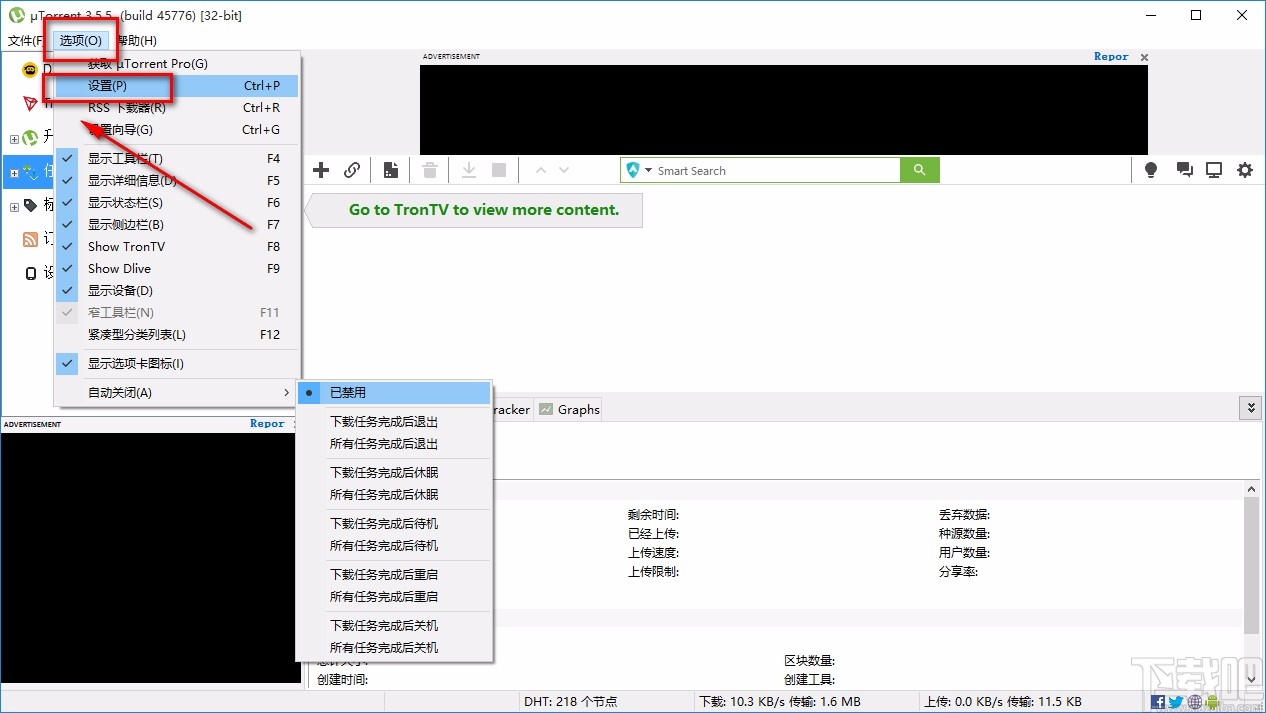Click the Smart Search input field
The width and height of the screenshot is (1266, 713).
776,171
